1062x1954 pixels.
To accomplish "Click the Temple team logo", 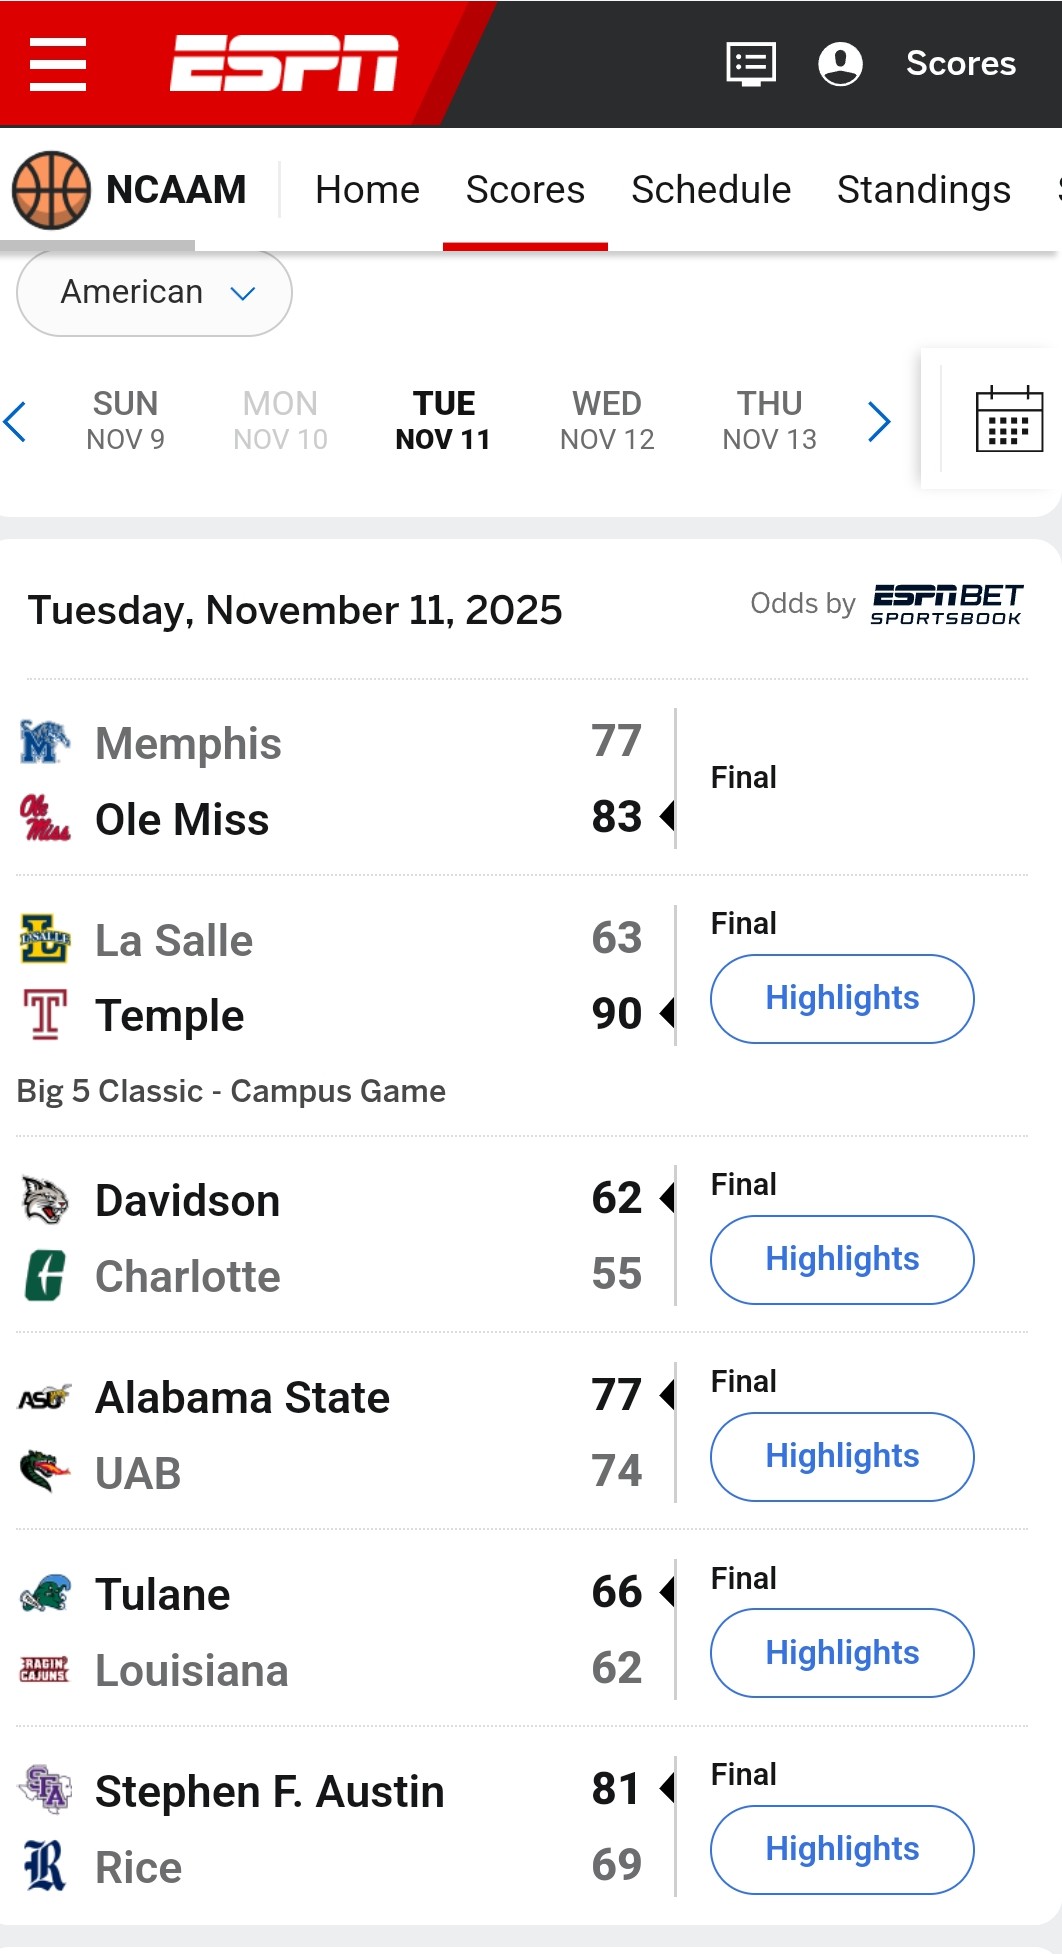I will click(x=45, y=1015).
